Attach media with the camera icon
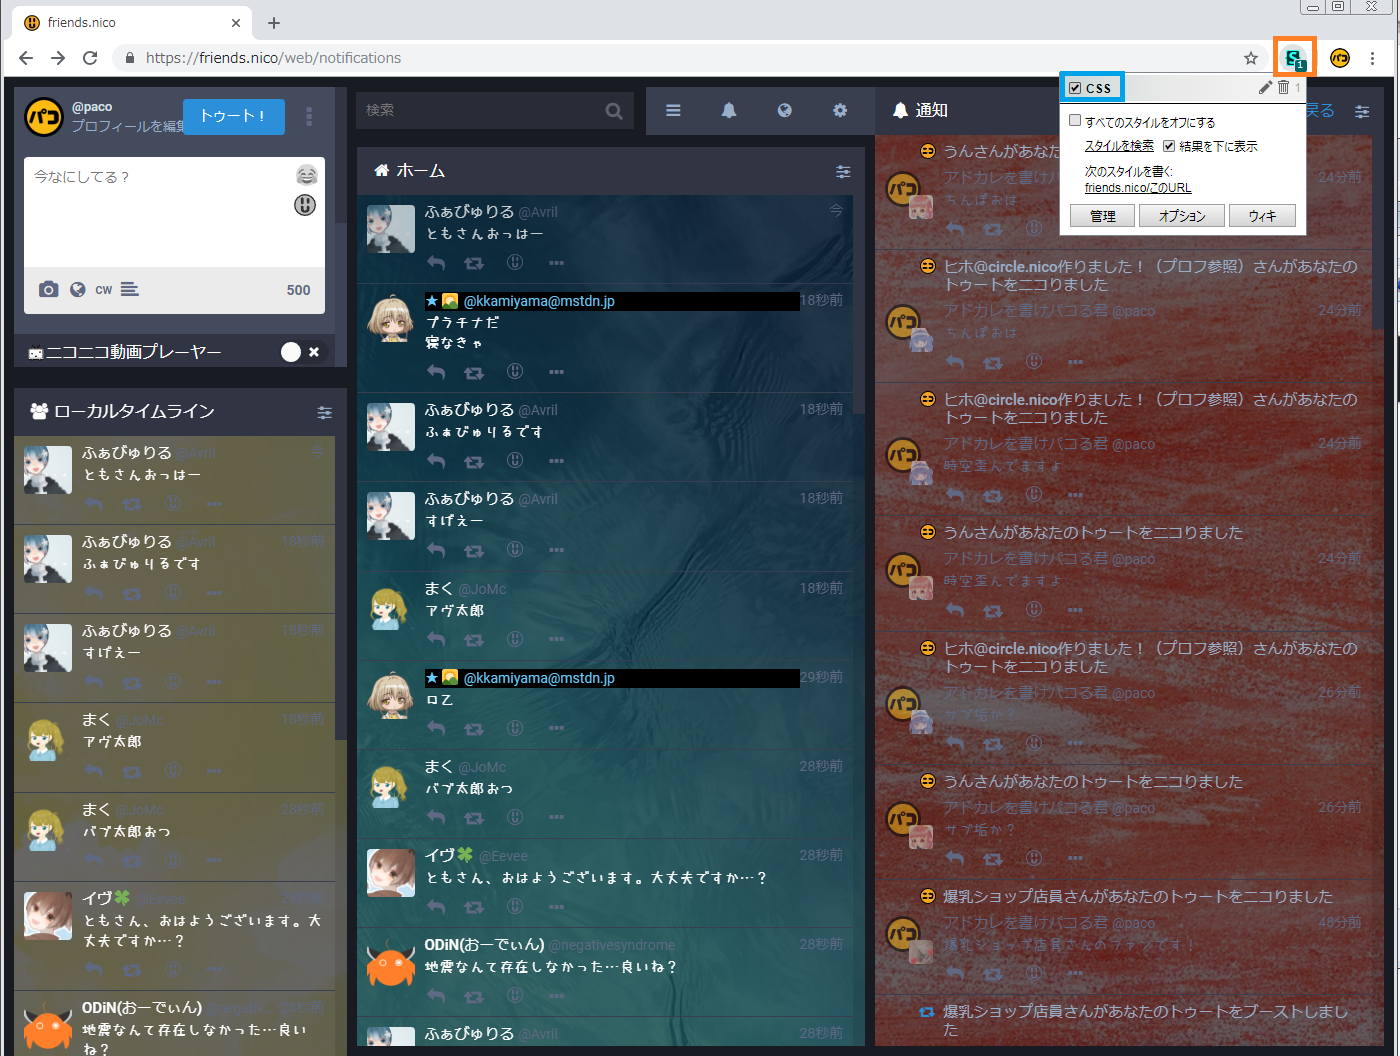Viewport: 1400px width, 1056px height. point(48,289)
